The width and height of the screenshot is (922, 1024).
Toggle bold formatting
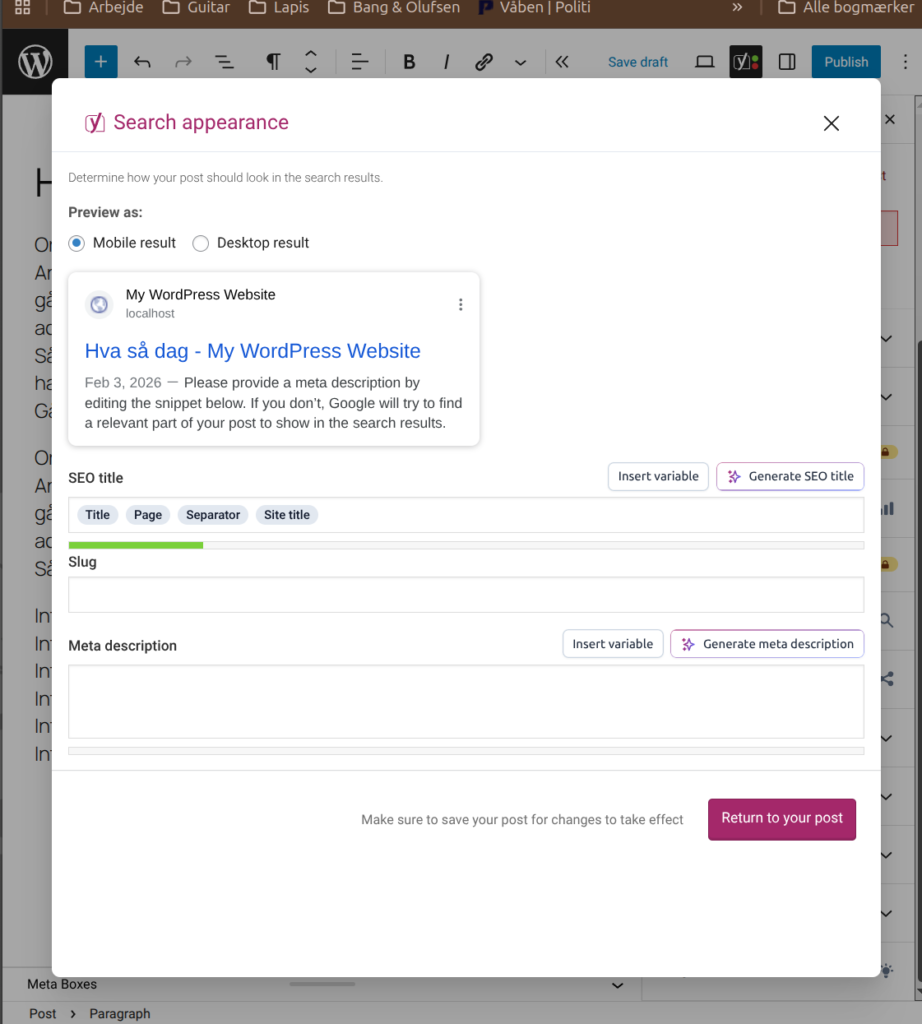pos(409,62)
